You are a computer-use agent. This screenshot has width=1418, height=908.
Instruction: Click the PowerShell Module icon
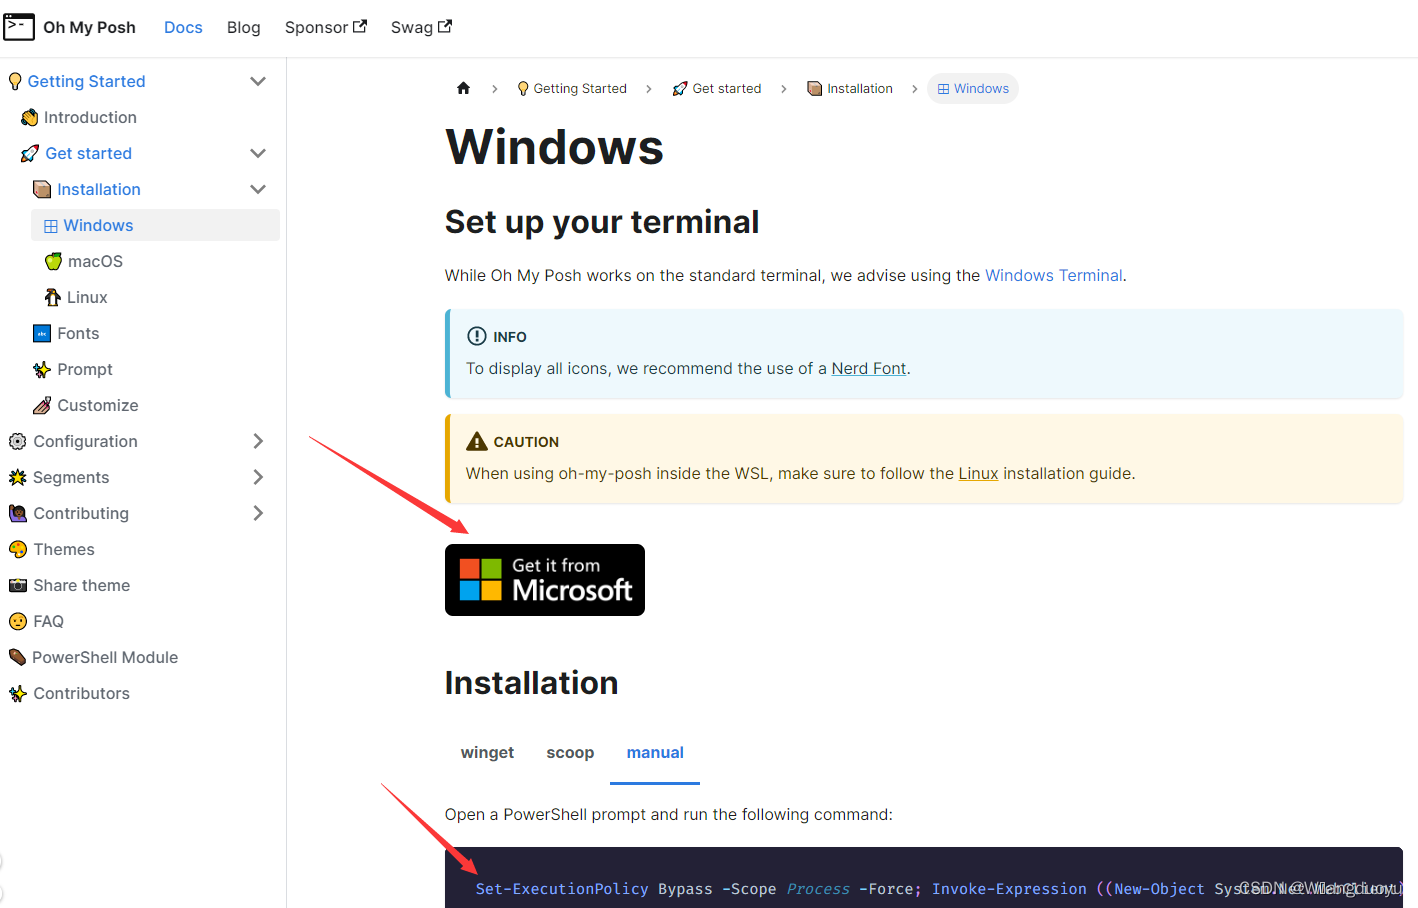17,657
